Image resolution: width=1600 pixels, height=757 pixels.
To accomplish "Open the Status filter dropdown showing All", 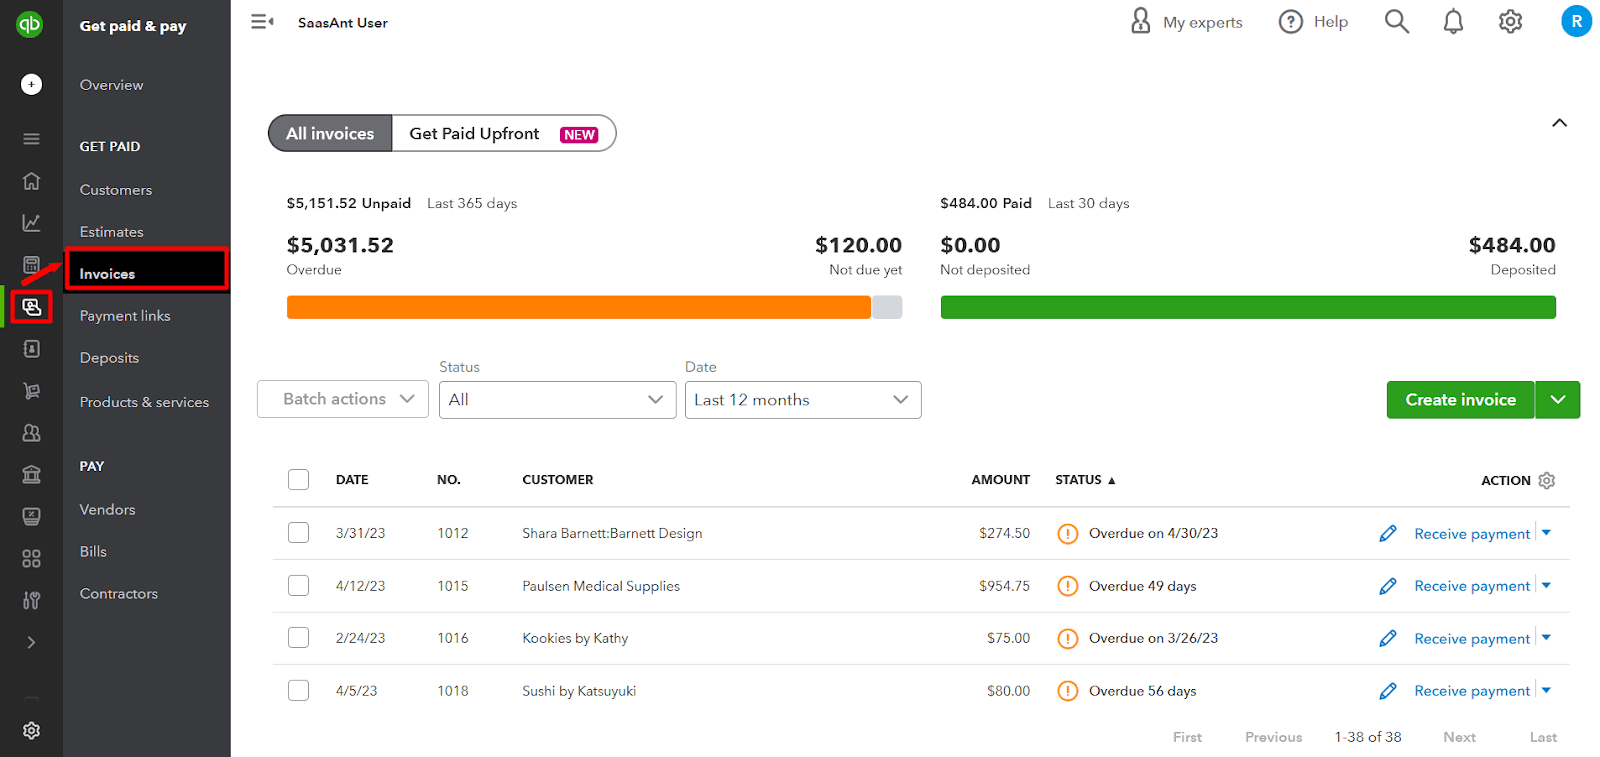I will point(558,400).
